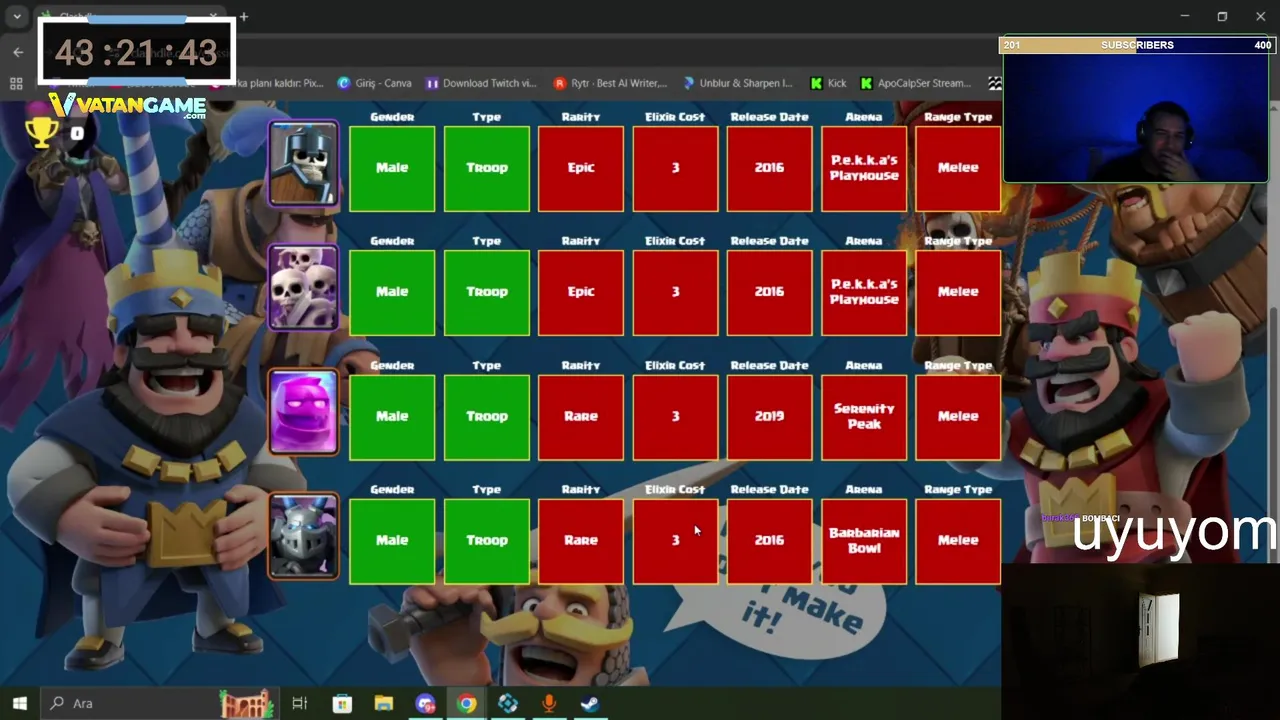The image size is (1280, 720).
Task: Click the taskbar search box labeled Ara
Action: click(160, 703)
